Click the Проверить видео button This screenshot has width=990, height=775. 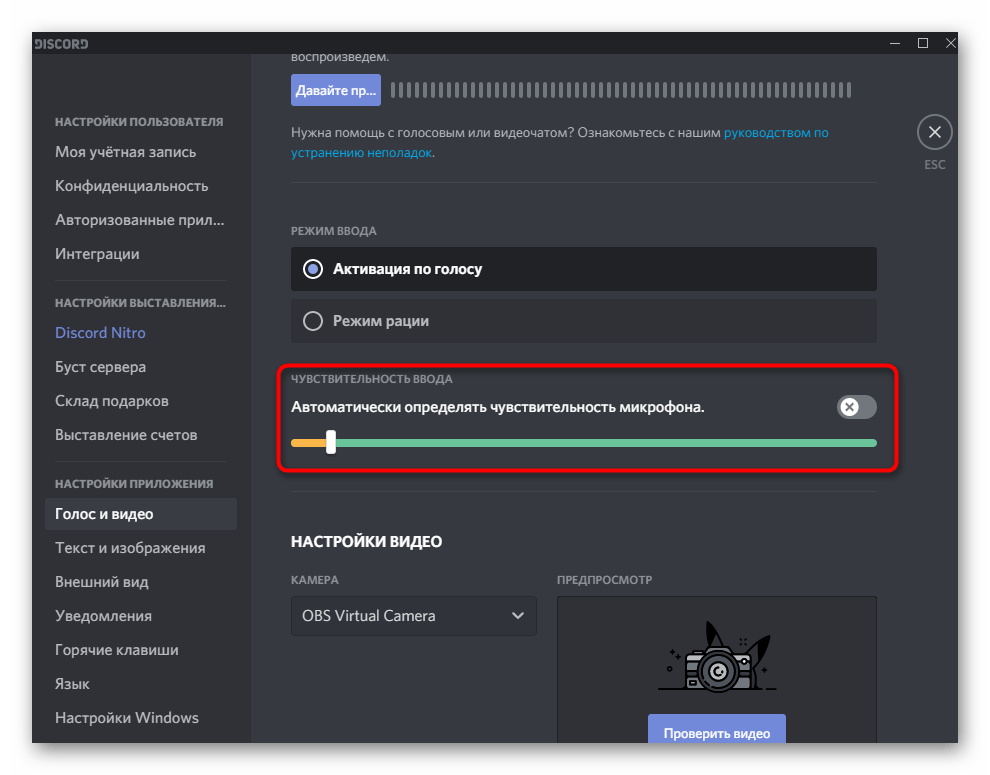716,733
